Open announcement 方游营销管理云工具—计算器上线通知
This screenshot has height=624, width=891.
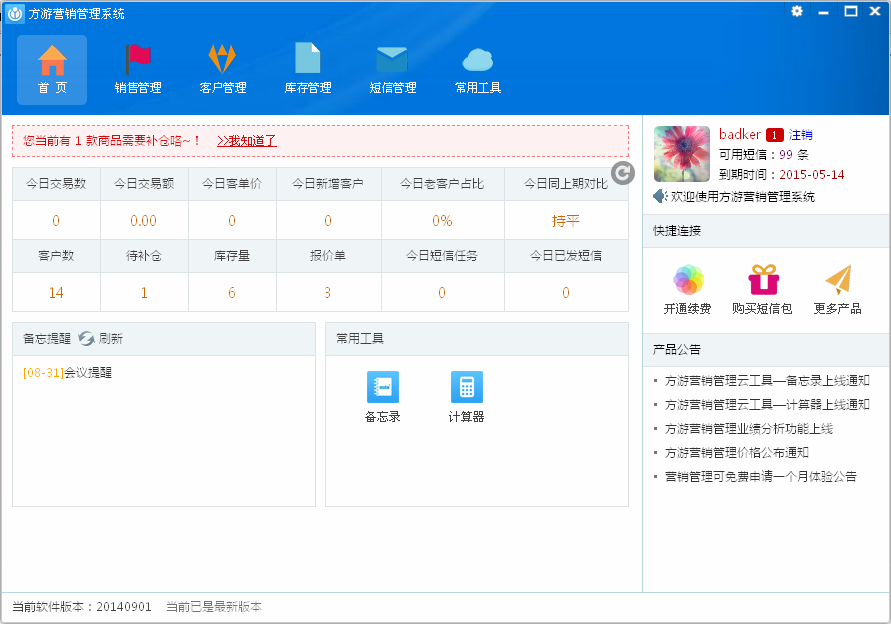(767, 405)
